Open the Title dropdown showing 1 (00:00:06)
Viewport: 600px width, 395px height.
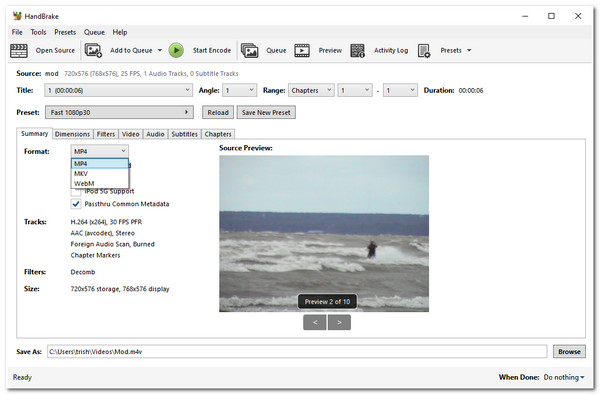pyautogui.click(x=118, y=90)
